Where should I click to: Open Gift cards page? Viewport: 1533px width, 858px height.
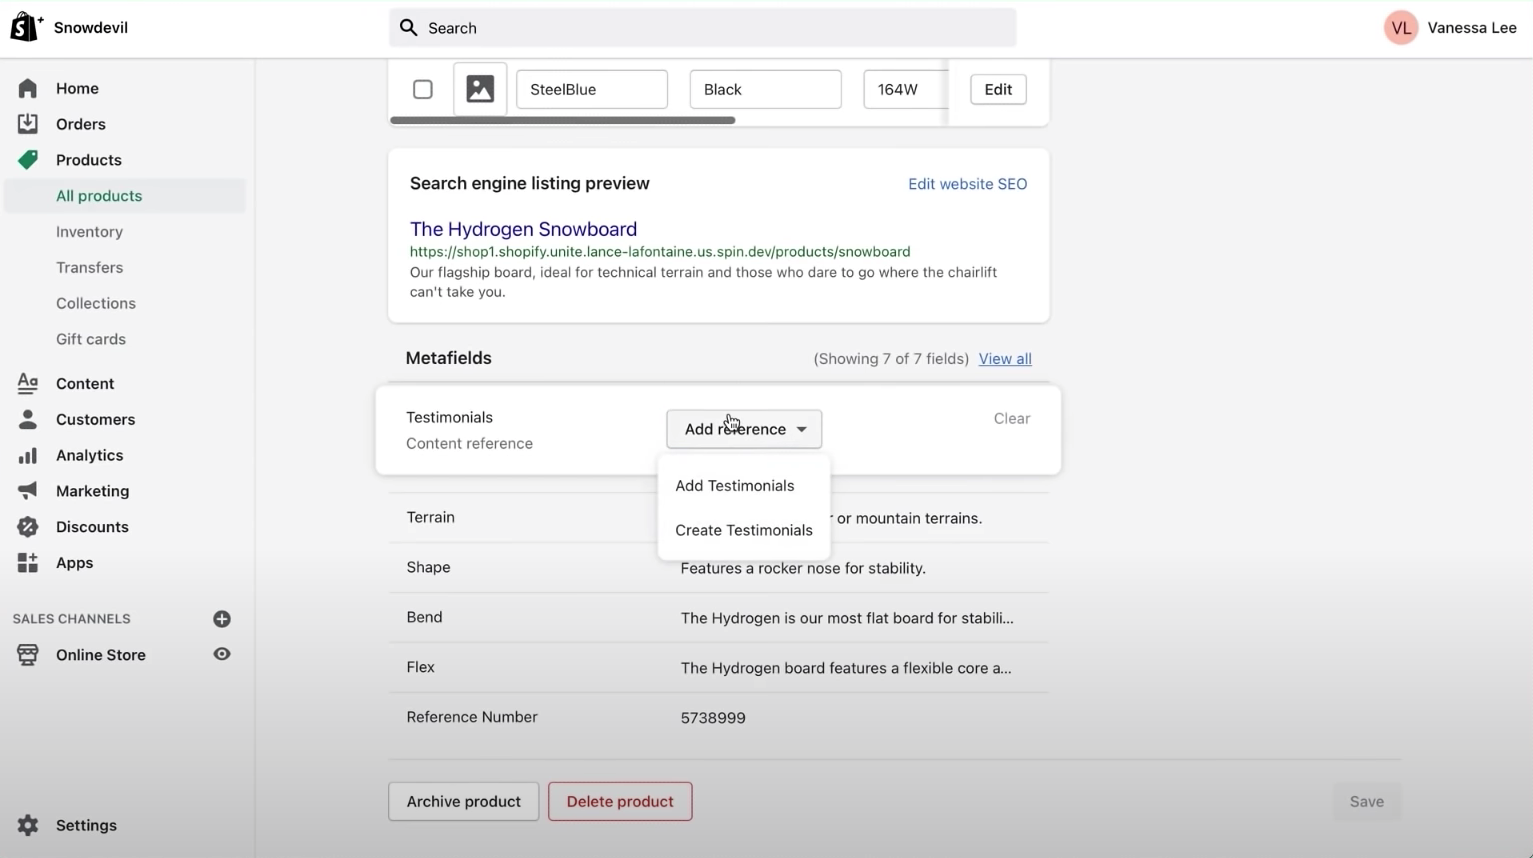91,339
